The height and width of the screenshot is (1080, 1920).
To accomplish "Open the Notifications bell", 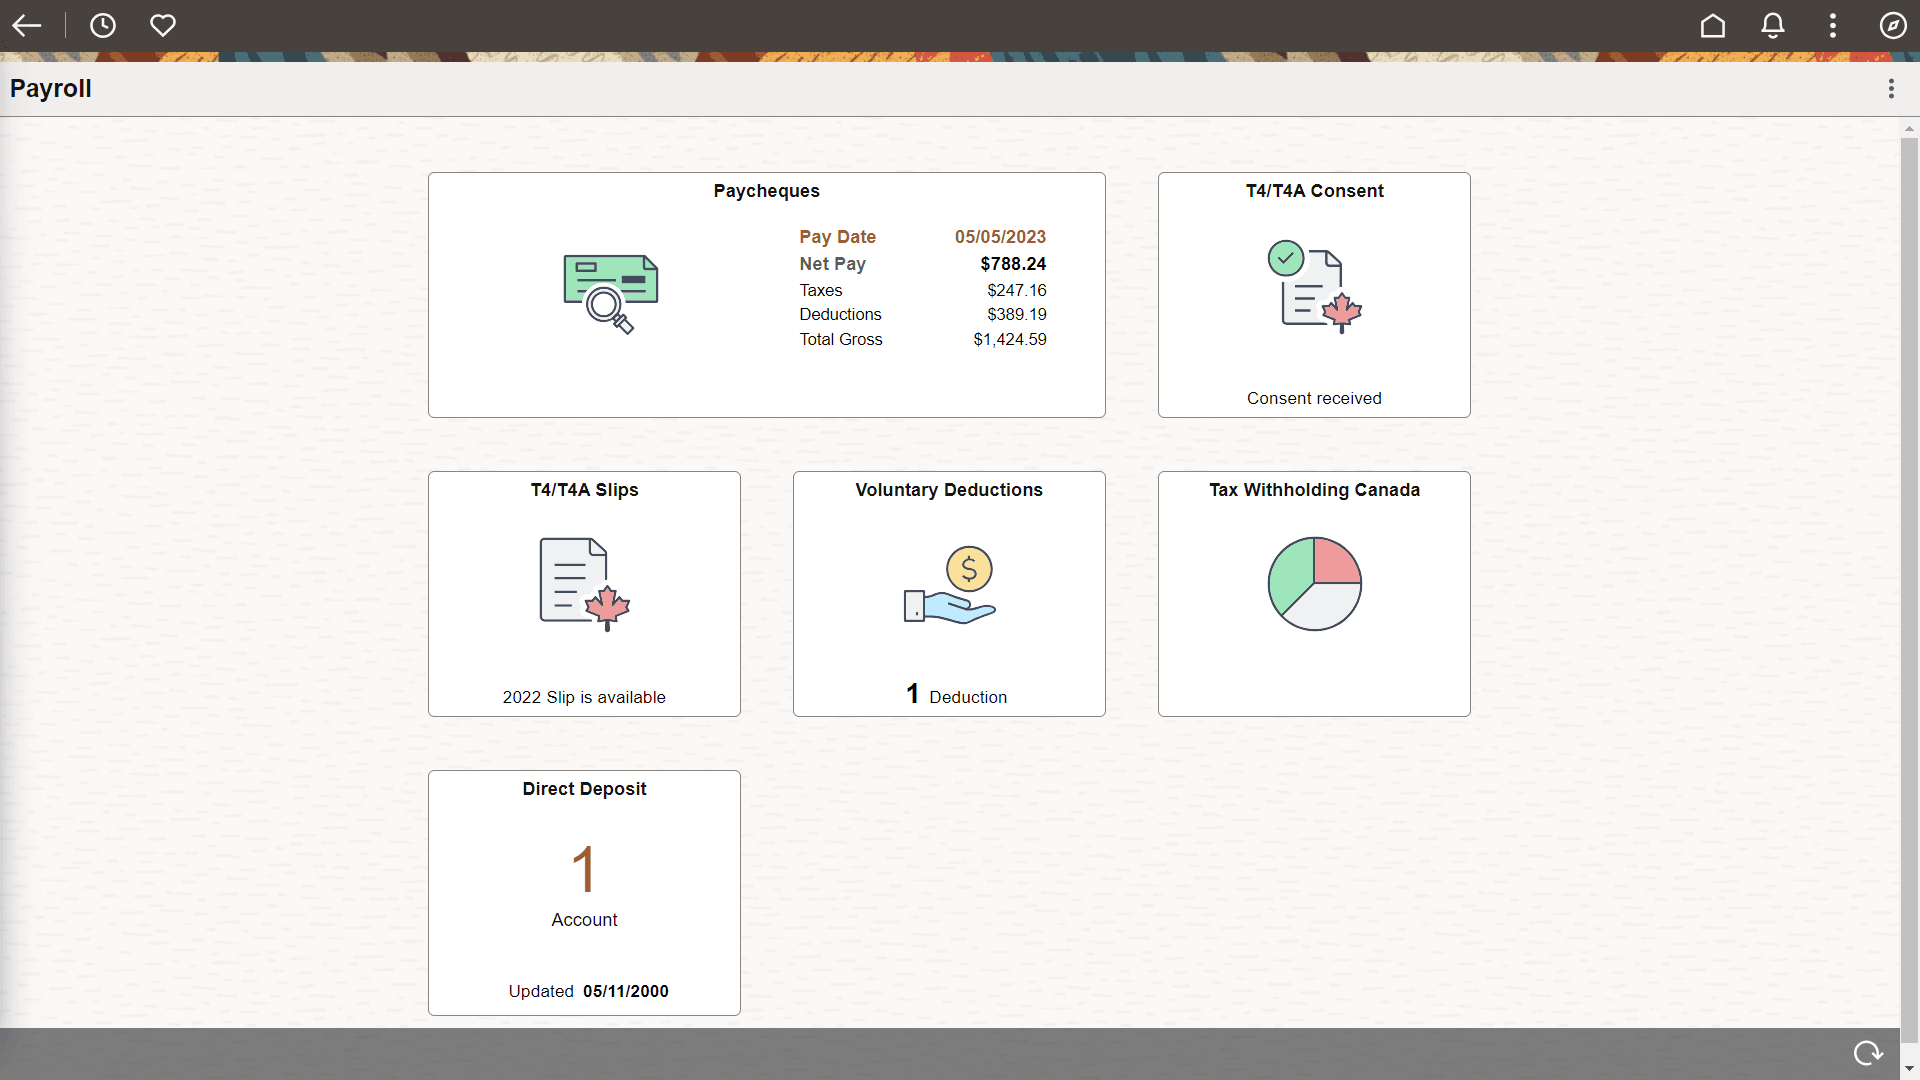I will pos(1772,26).
